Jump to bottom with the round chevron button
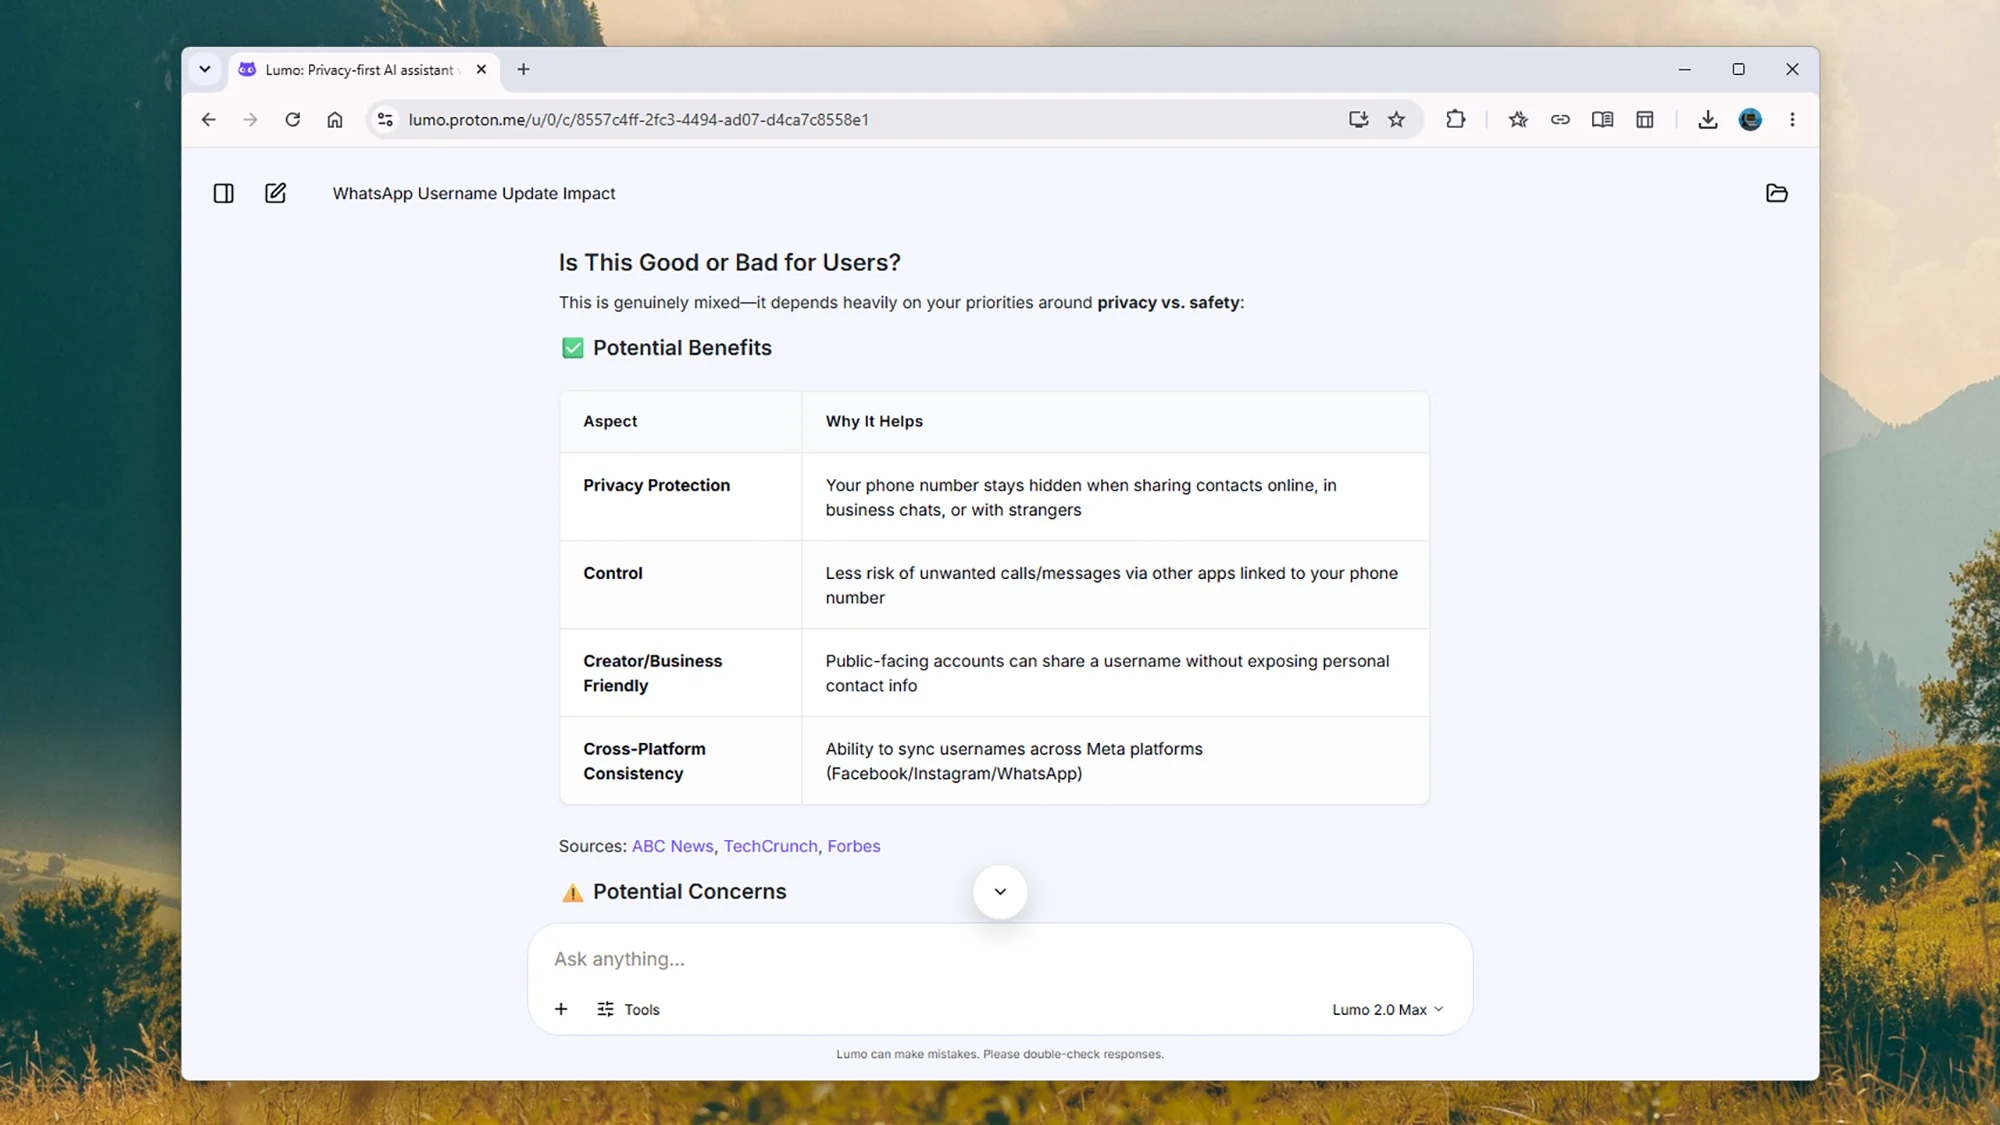Image resolution: width=2000 pixels, height=1125 pixels. click(x=1000, y=891)
